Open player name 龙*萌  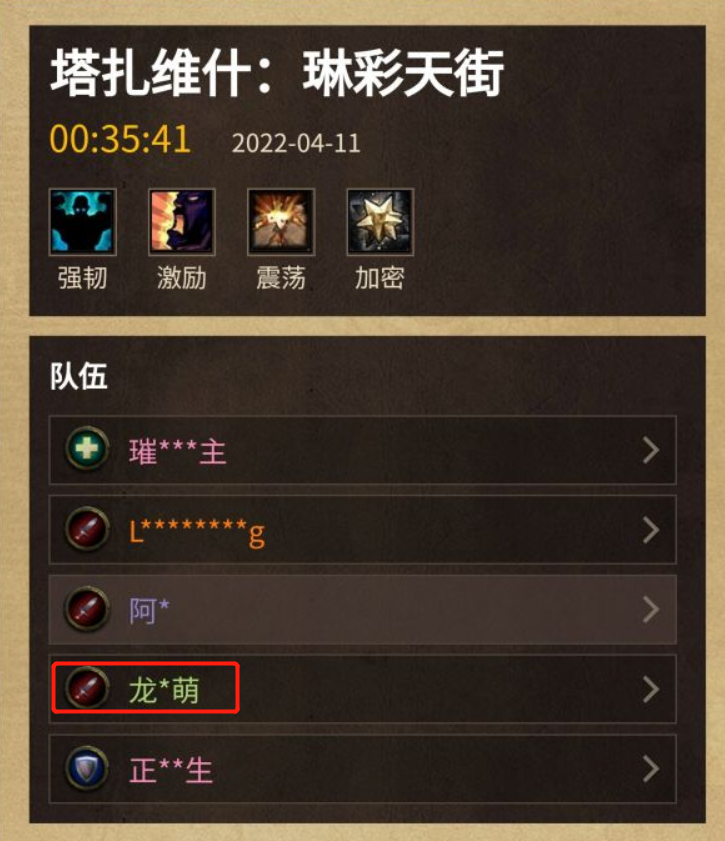(x=164, y=690)
